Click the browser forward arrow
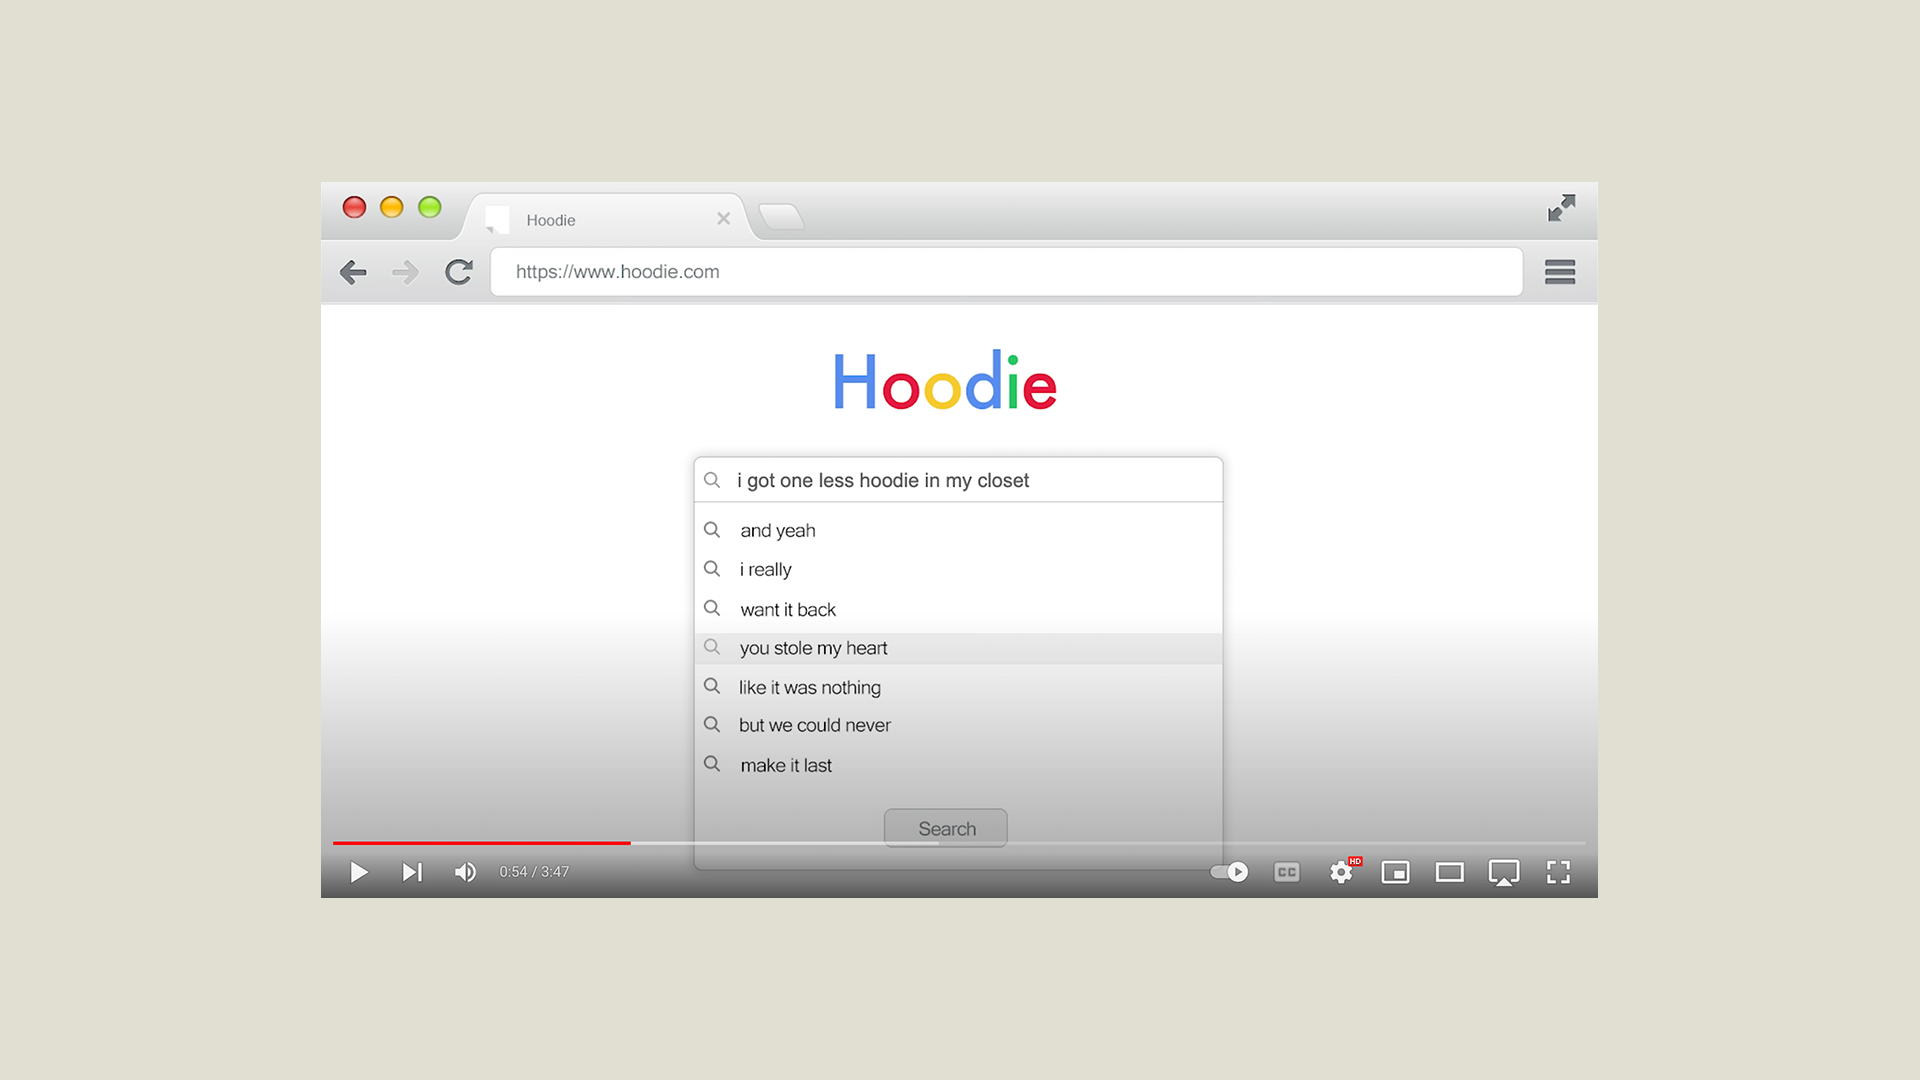 pos(405,272)
